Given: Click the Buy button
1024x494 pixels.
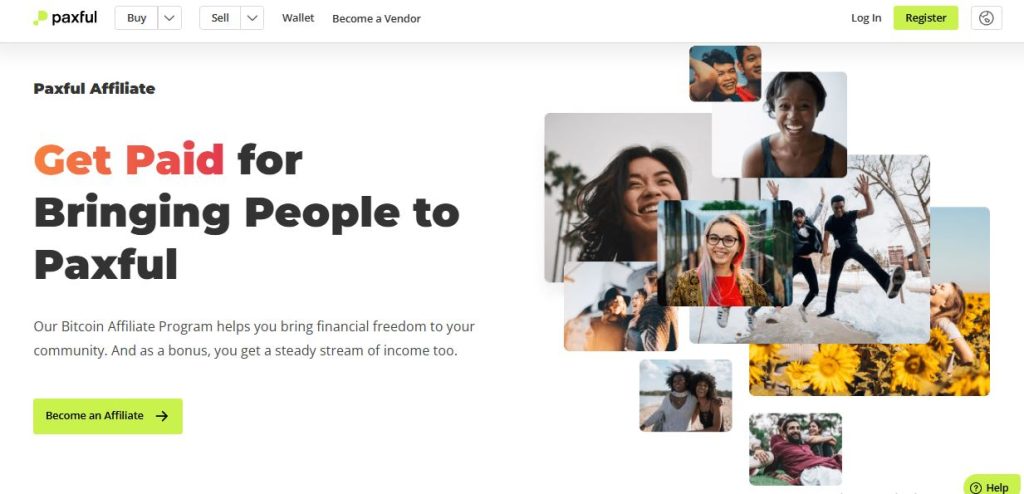Looking at the screenshot, I should [136, 18].
